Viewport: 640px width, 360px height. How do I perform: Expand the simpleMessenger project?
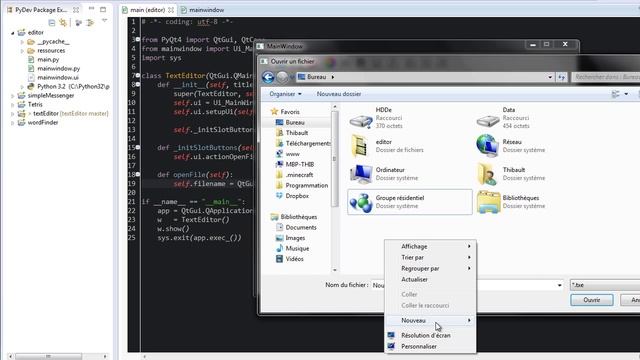(13, 96)
